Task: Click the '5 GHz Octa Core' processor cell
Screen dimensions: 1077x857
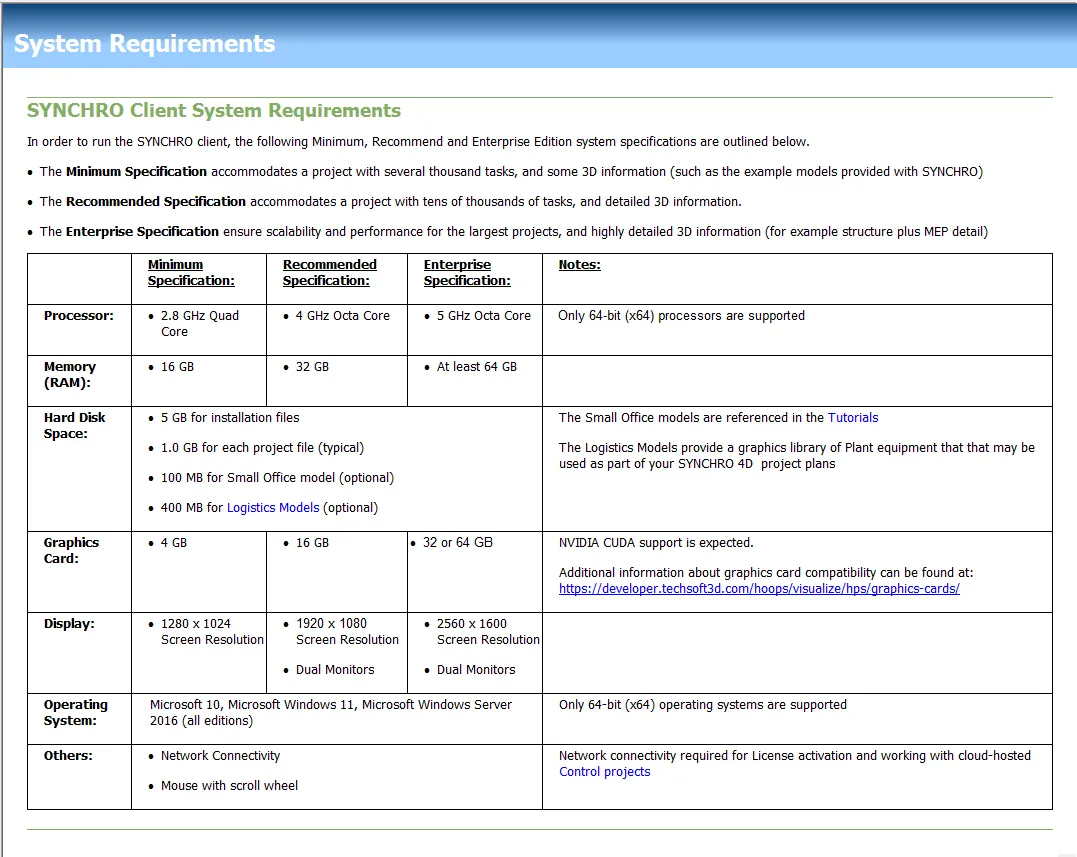Action: point(484,316)
